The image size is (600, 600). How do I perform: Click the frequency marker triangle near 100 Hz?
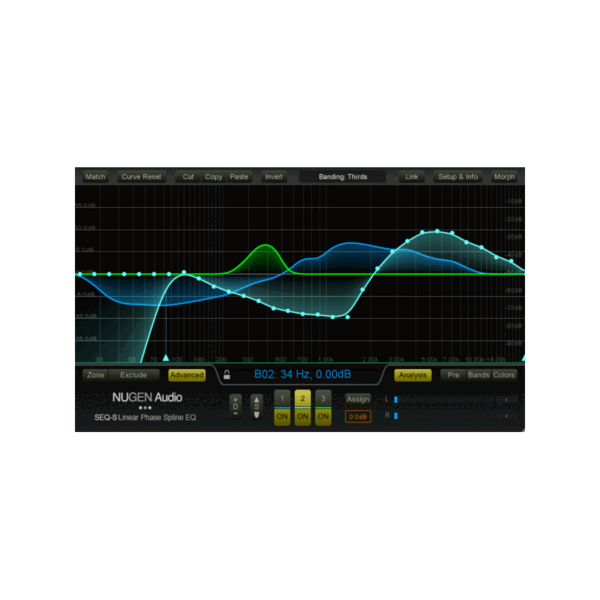[x=166, y=358]
